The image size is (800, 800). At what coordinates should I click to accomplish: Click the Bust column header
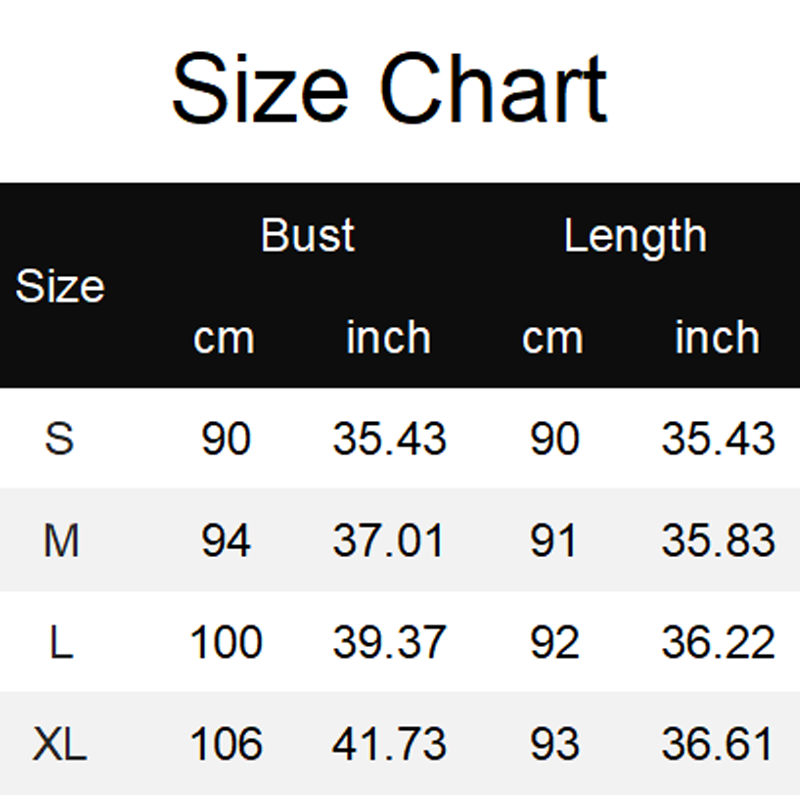point(307,236)
